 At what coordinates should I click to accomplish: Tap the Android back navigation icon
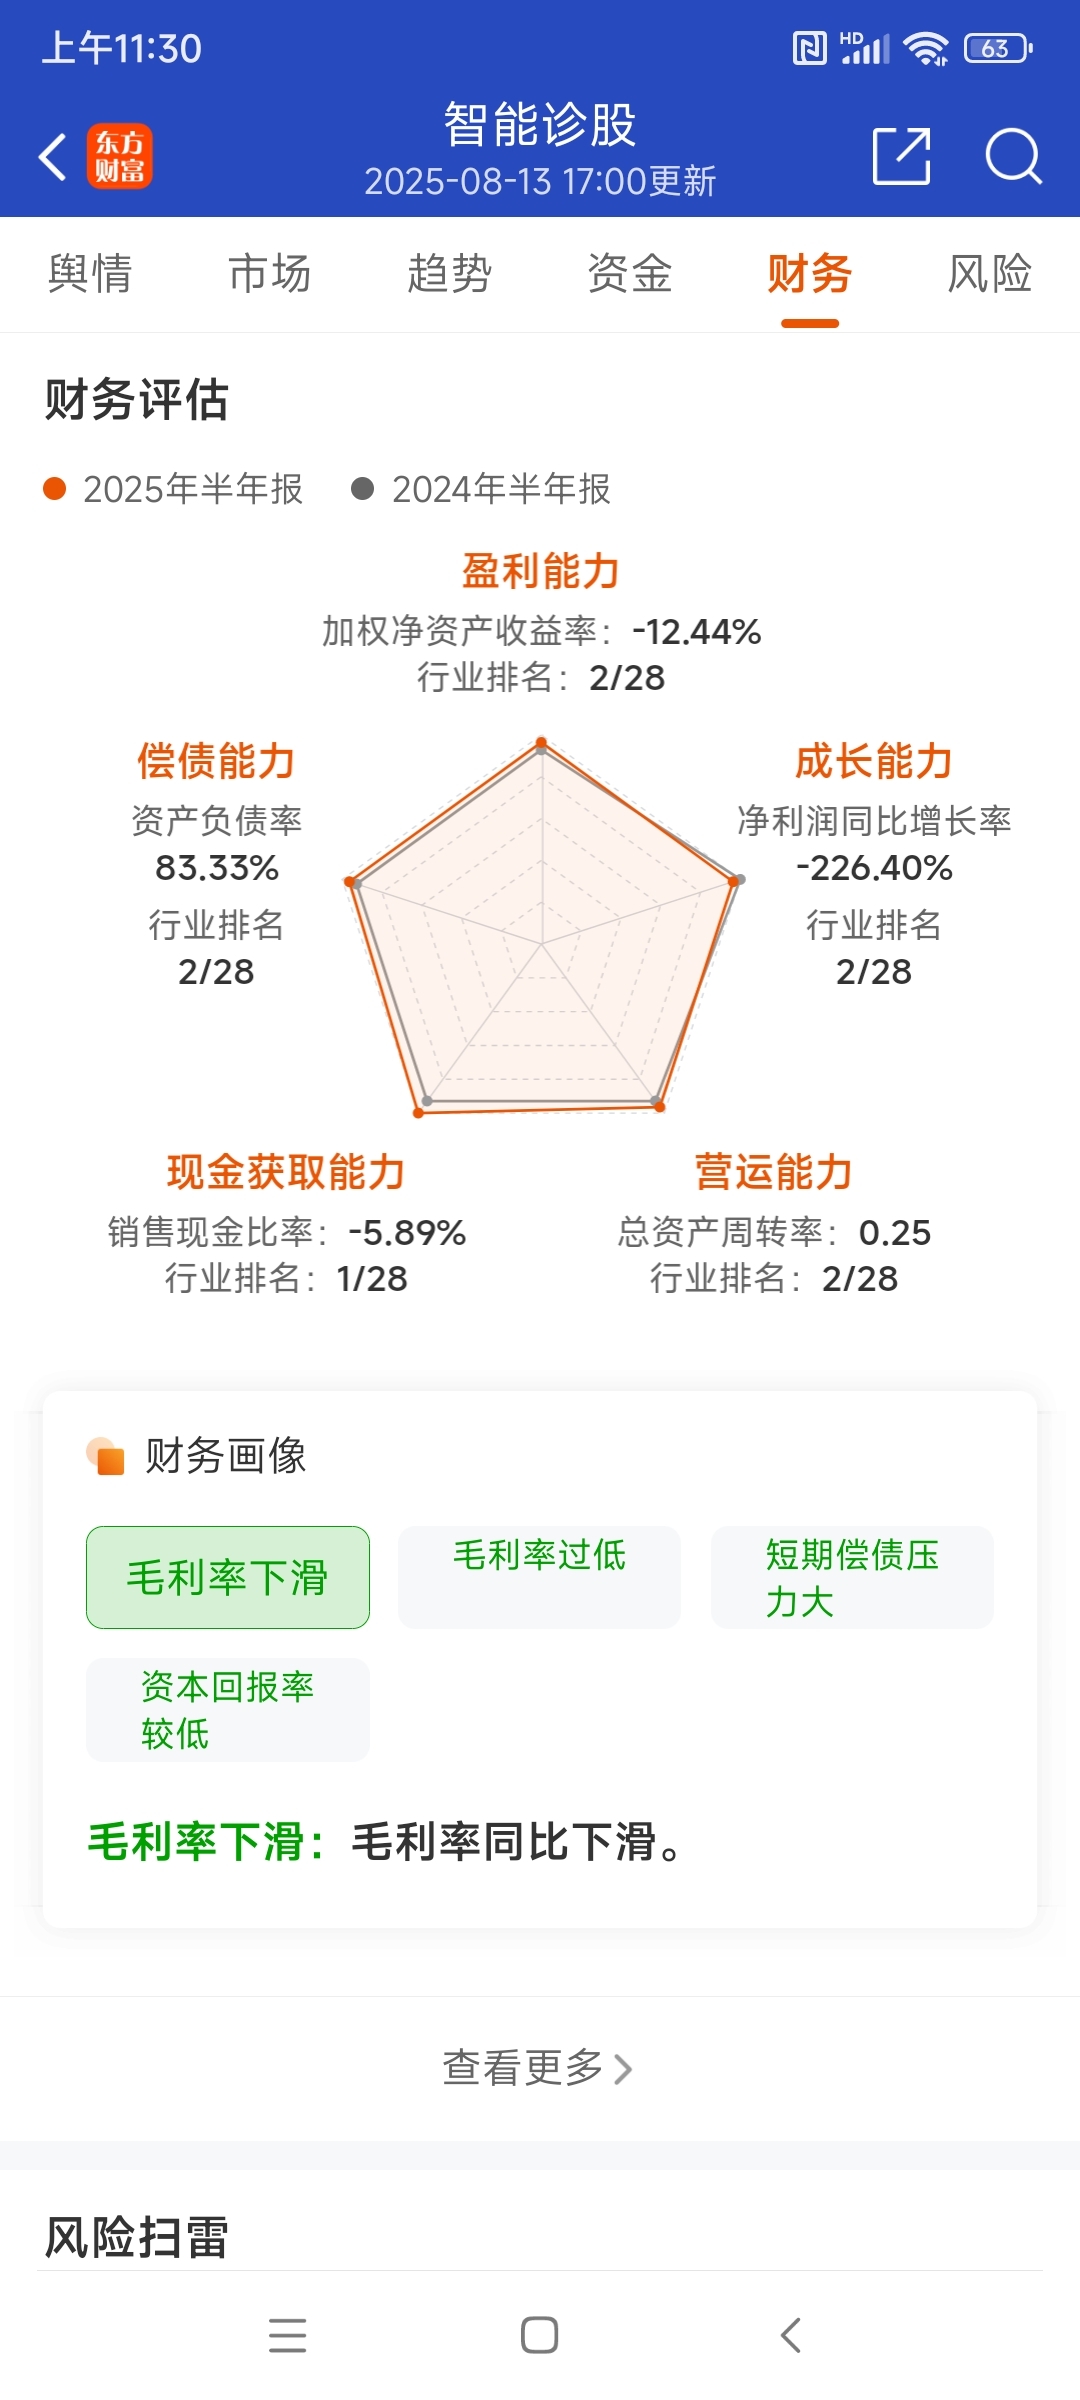790,2335
